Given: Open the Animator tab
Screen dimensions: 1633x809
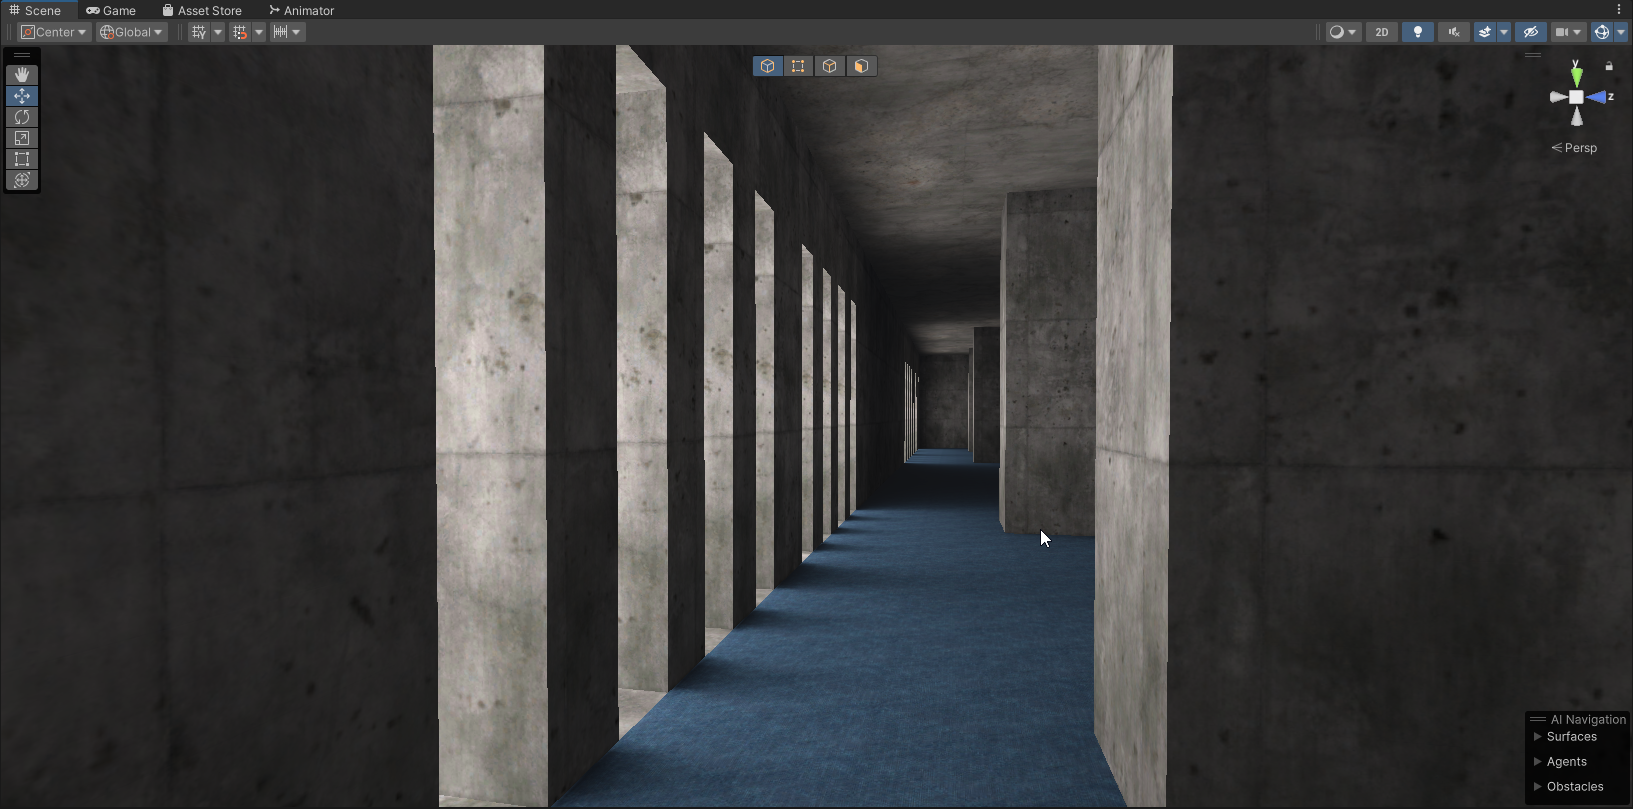Looking at the screenshot, I should click(x=301, y=10).
